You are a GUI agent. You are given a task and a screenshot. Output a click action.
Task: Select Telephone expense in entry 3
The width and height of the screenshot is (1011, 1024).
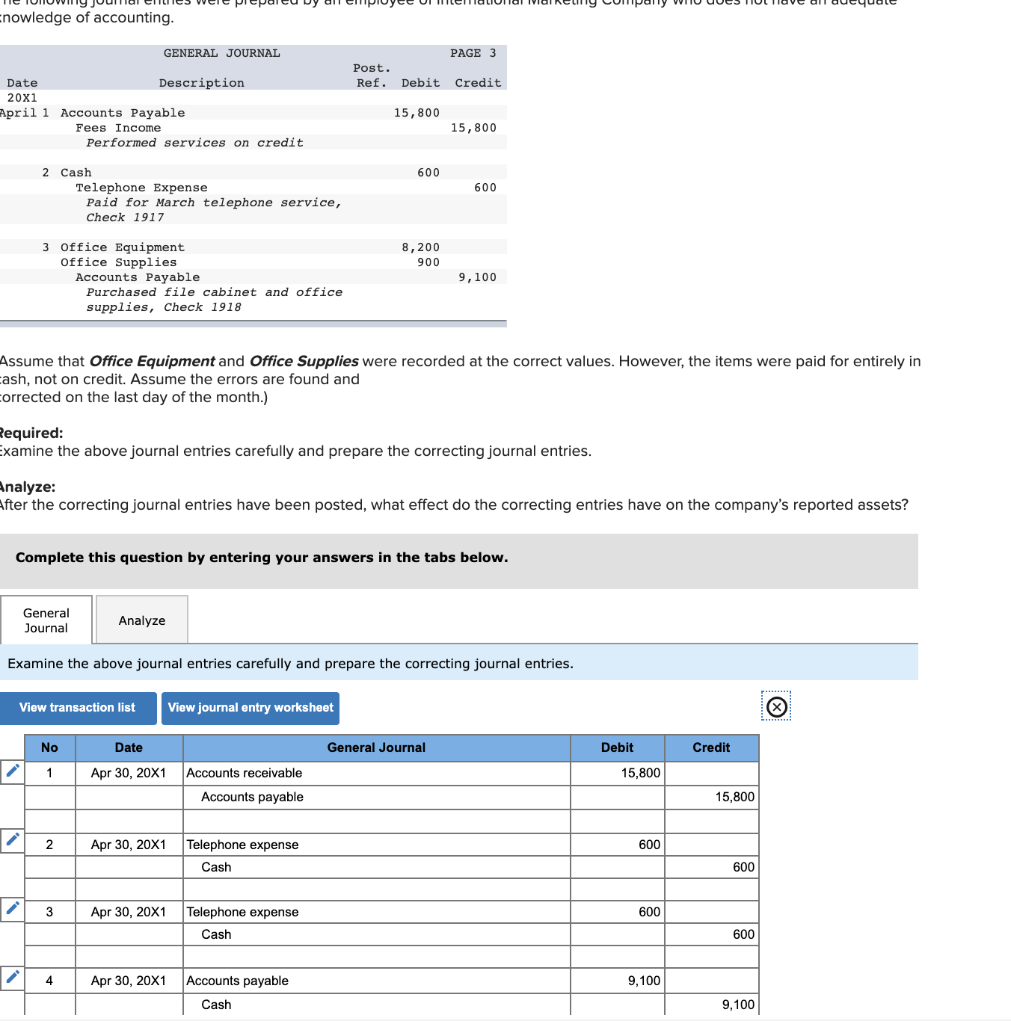pos(376,912)
